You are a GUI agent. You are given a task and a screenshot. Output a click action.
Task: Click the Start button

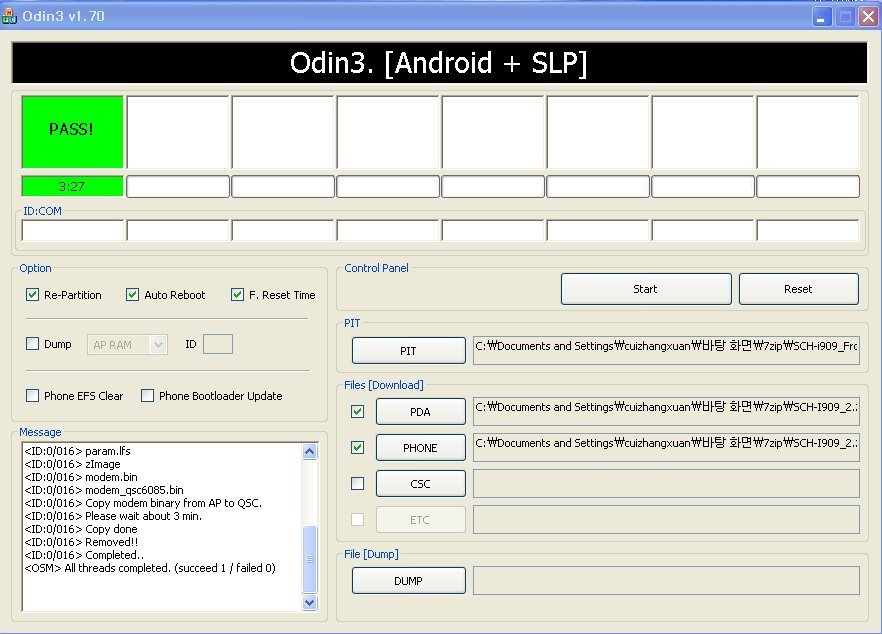(646, 289)
